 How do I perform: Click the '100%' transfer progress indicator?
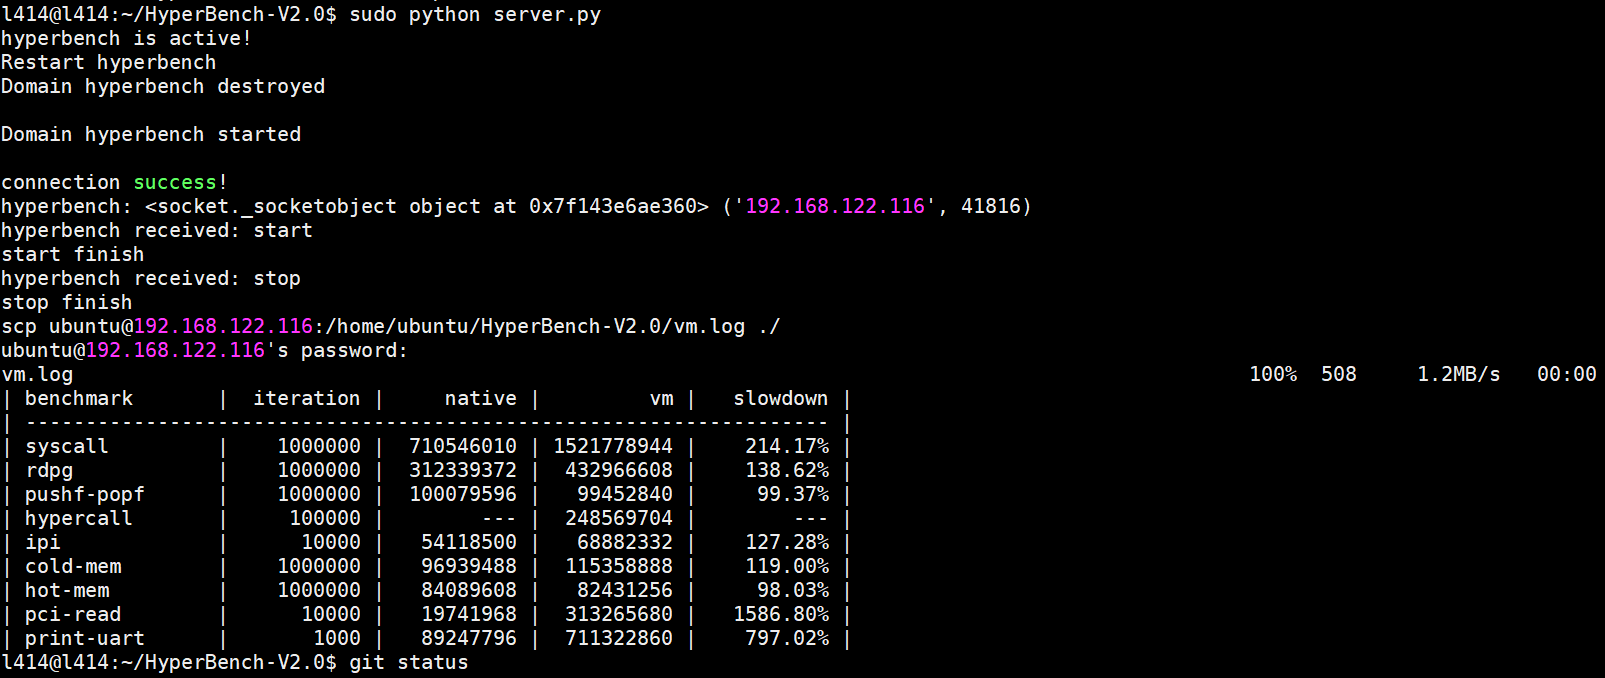[1273, 374]
